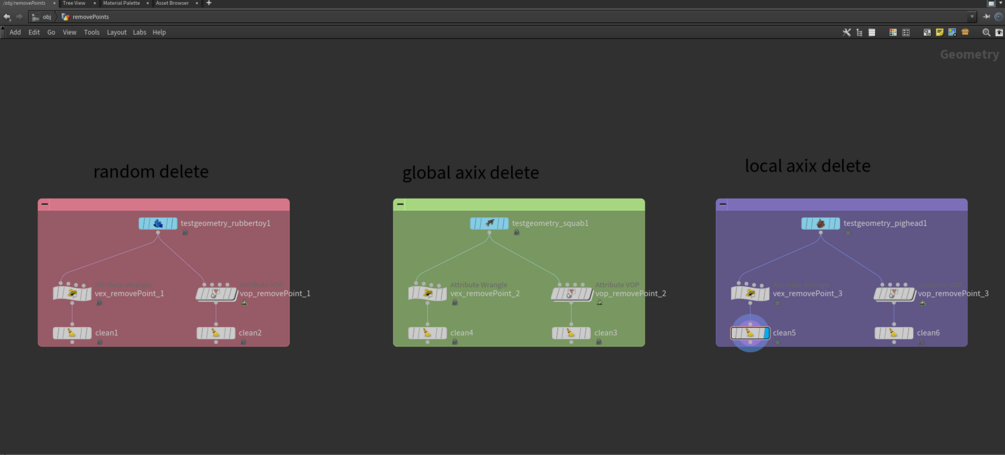Close the Material Palette tab
The height and width of the screenshot is (455, 1005).
coord(145,3)
